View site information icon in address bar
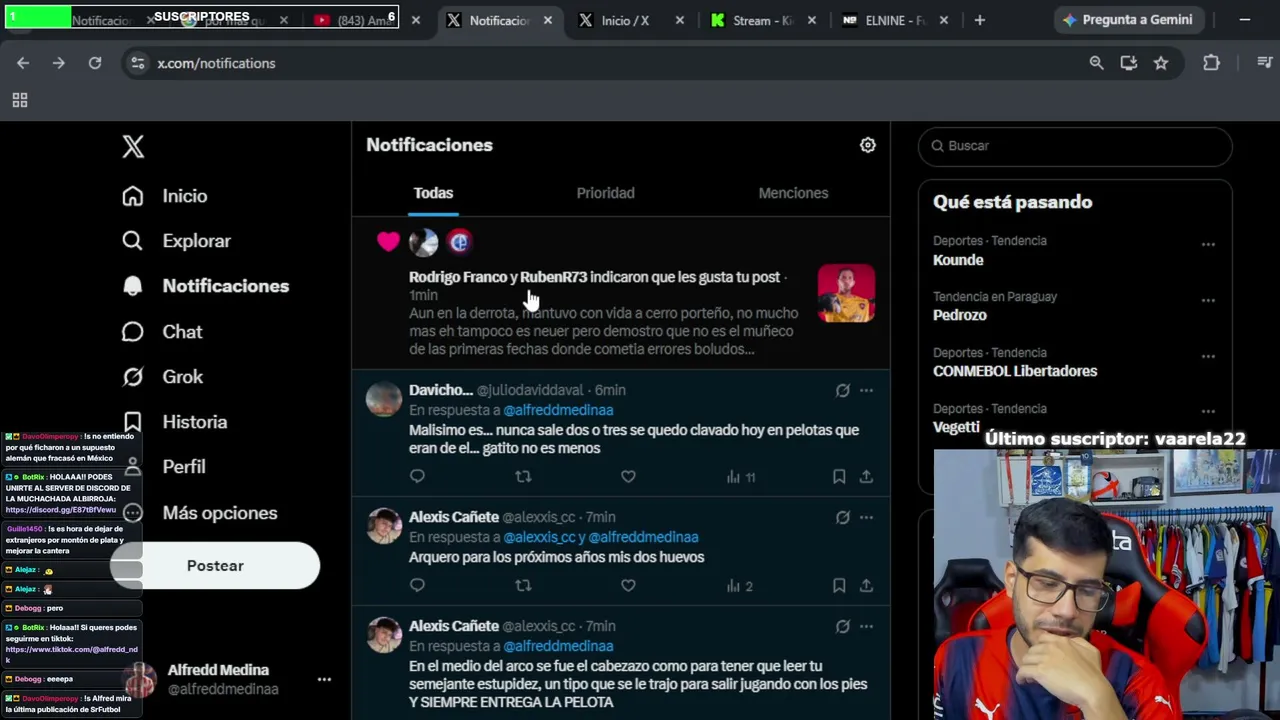Viewport: 1280px width, 720px height. click(x=138, y=63)
